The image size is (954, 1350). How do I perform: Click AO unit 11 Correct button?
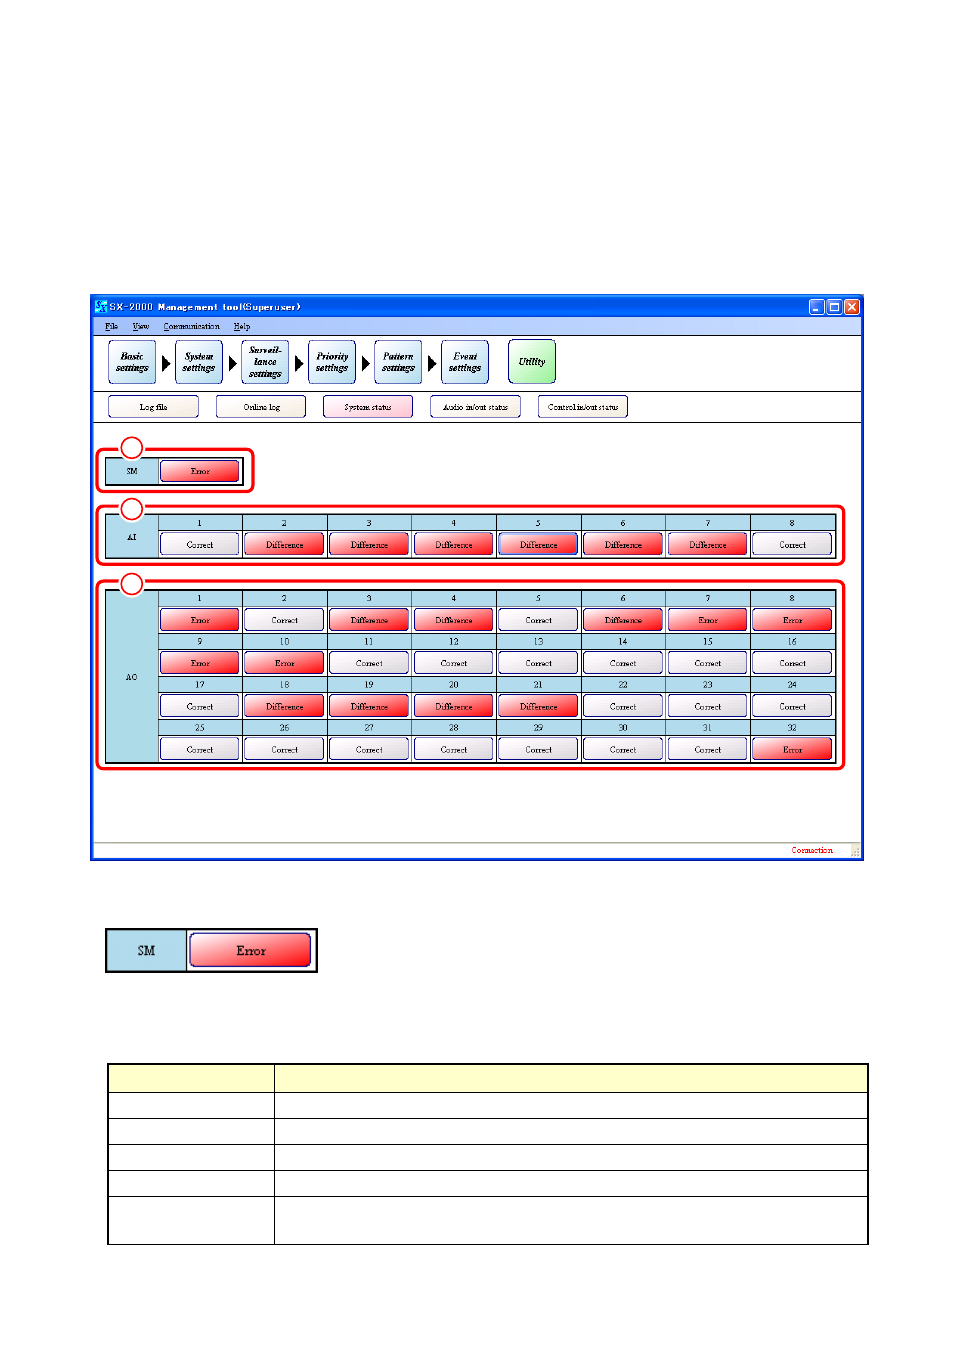point(369,663)
